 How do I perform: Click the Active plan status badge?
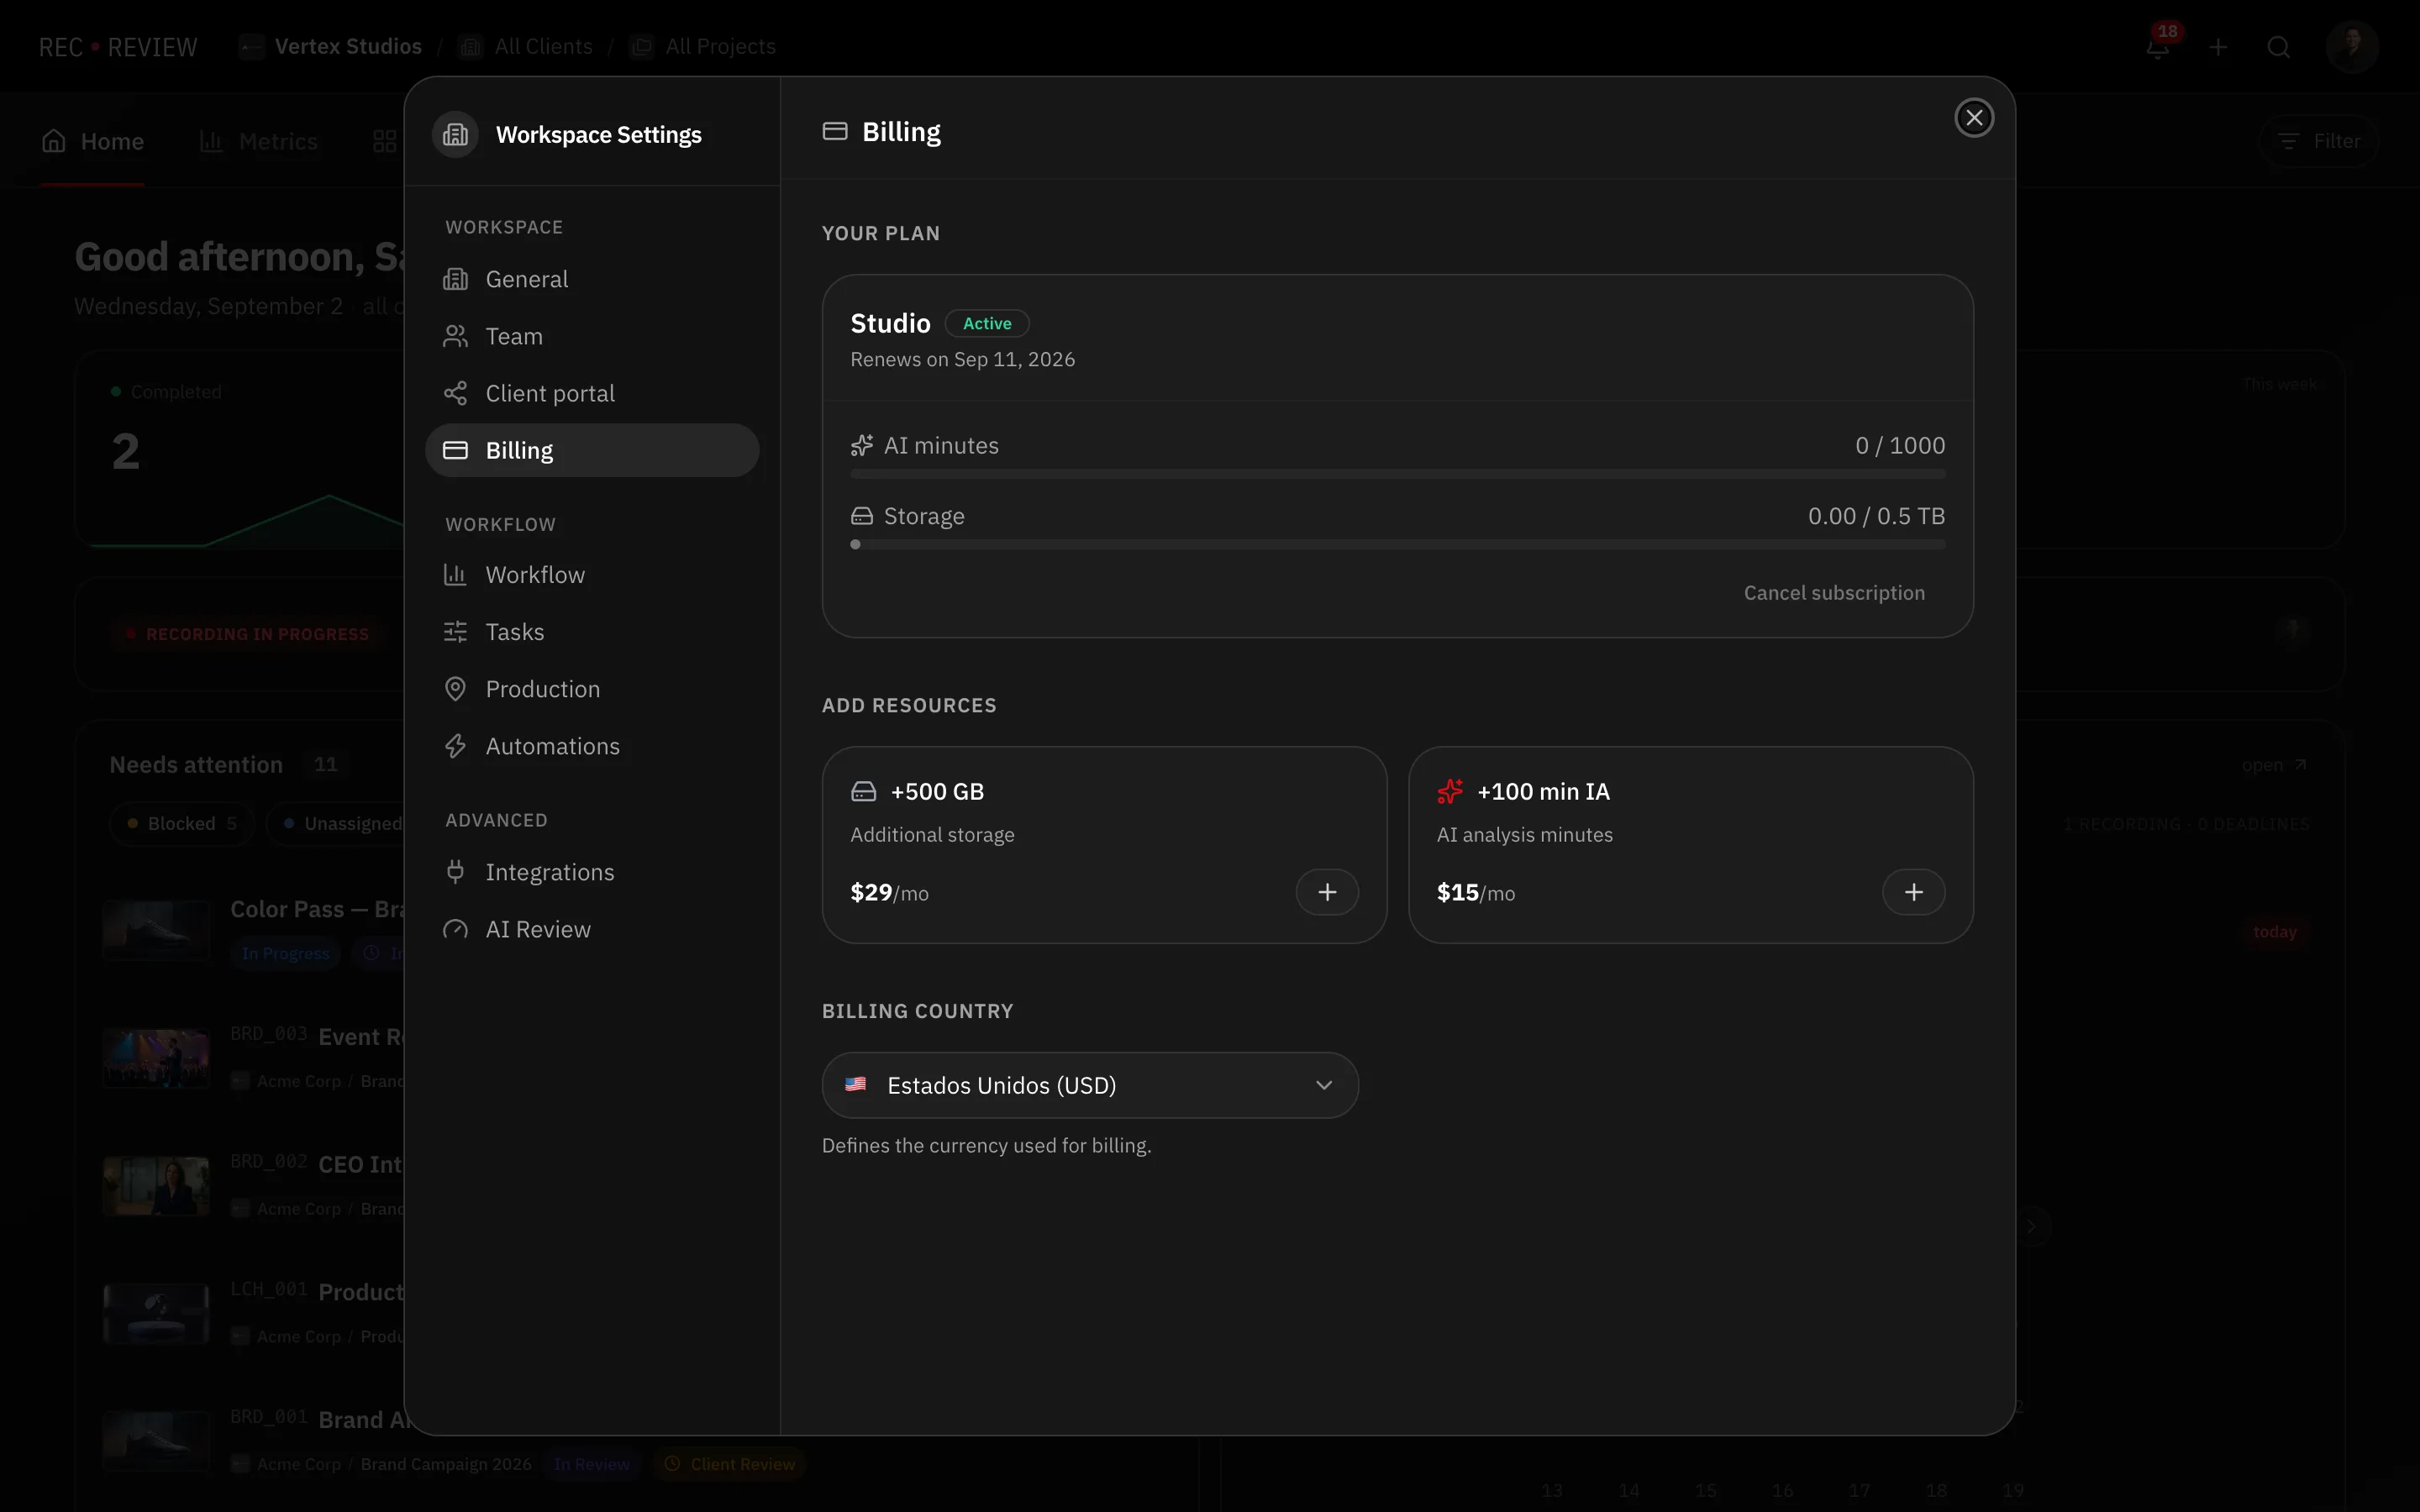click(987, 323)
